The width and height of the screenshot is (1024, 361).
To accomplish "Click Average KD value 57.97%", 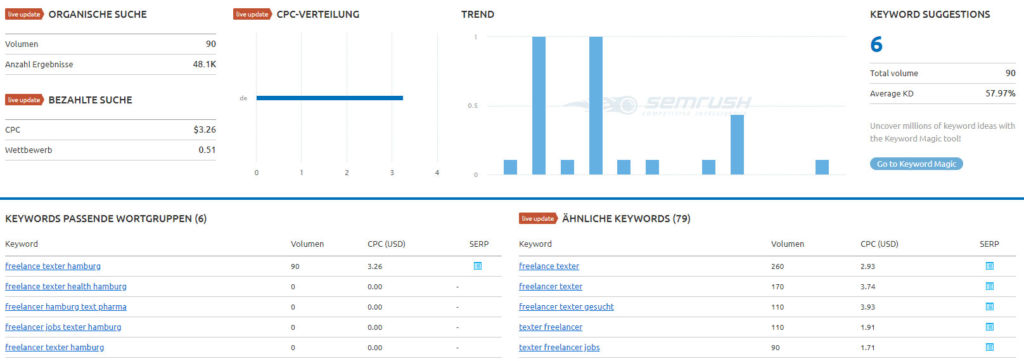I will [x=1000, y=93].
